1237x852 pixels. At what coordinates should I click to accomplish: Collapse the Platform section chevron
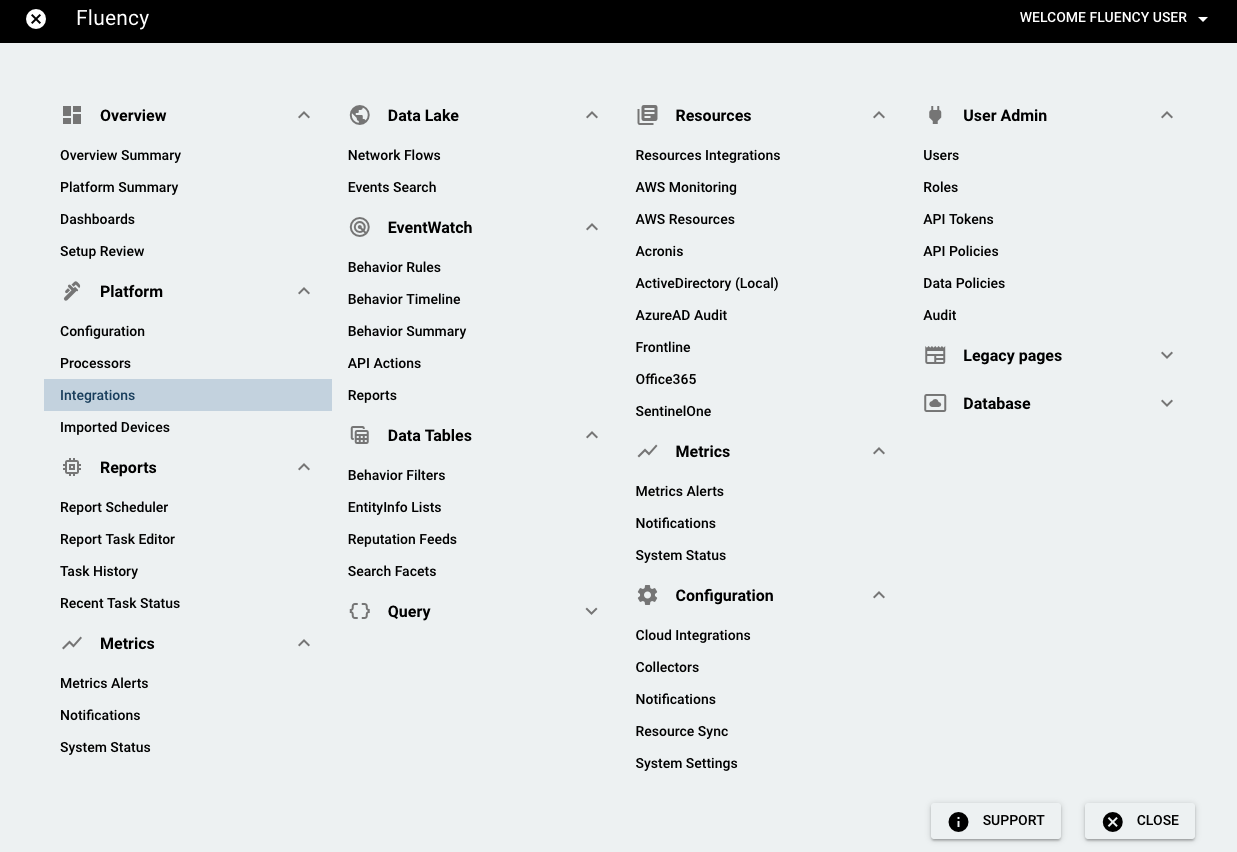(304, 291)
